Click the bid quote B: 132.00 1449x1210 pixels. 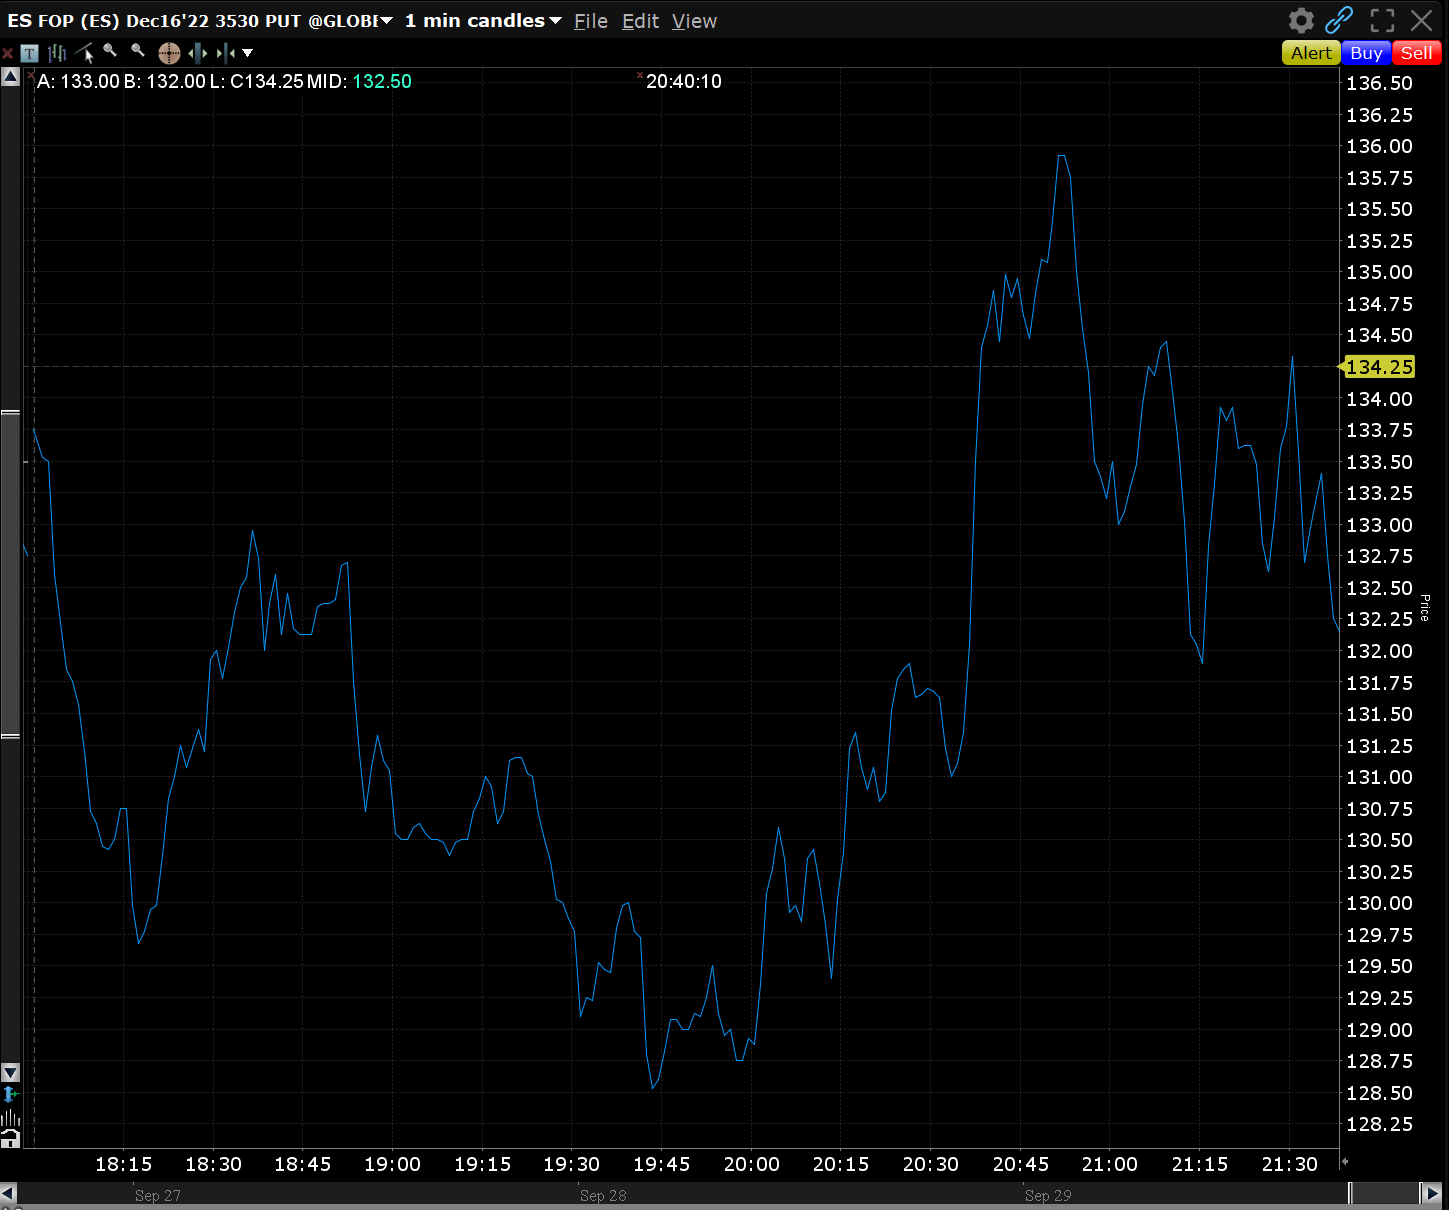[x=164, y=82]
